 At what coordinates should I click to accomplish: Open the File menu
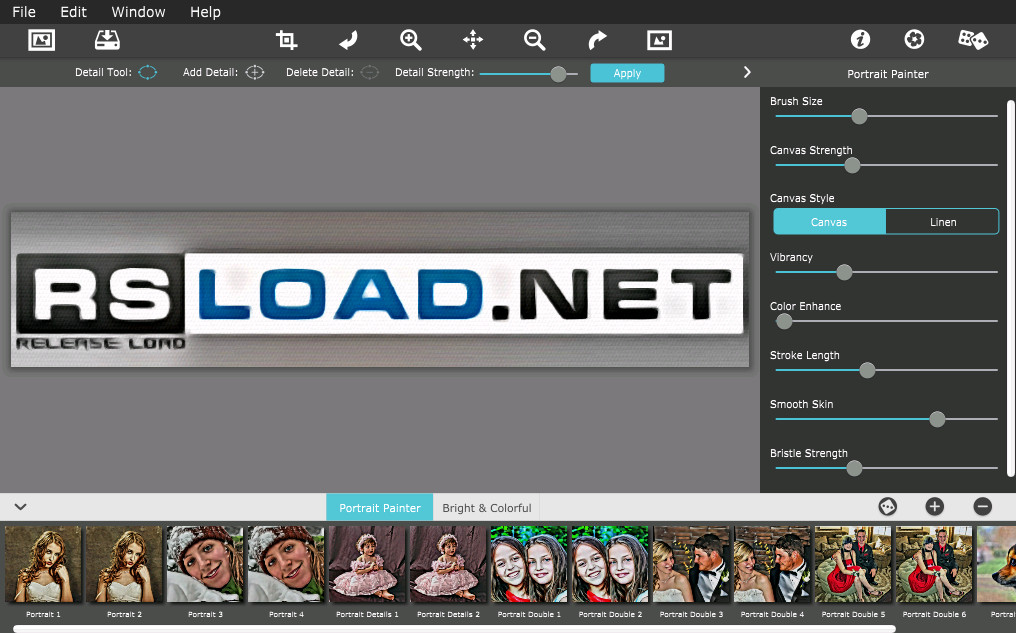[x=24, y=12]
